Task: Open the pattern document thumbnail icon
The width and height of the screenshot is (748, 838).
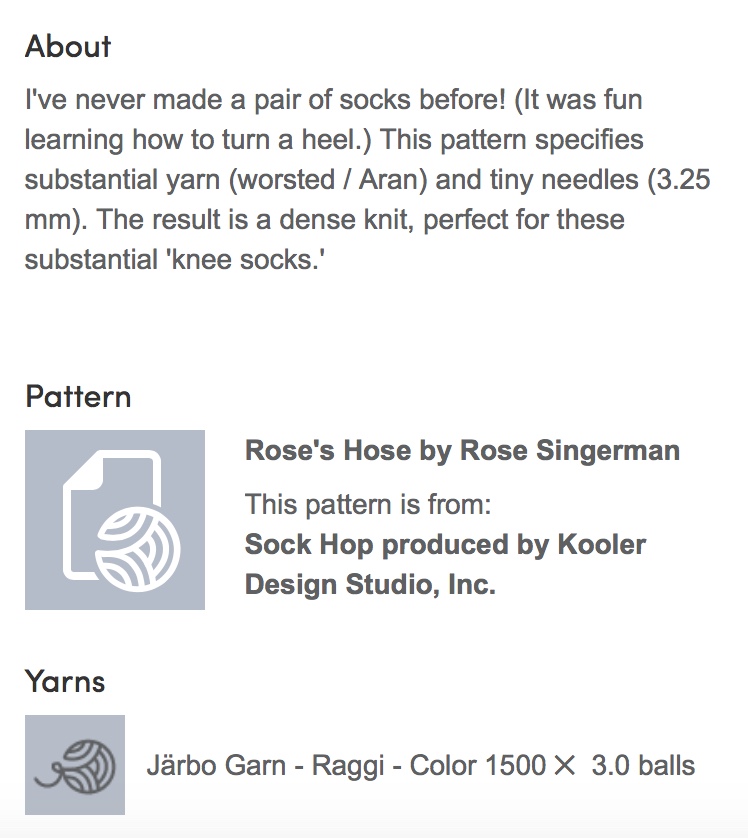Action: click(x=115, y=519)
